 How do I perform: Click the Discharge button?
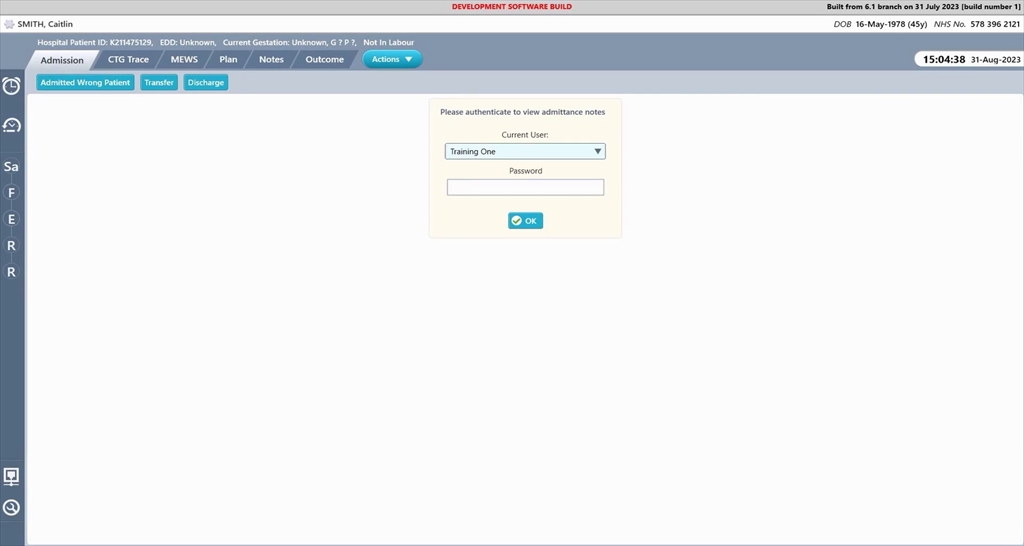[206, 83]
